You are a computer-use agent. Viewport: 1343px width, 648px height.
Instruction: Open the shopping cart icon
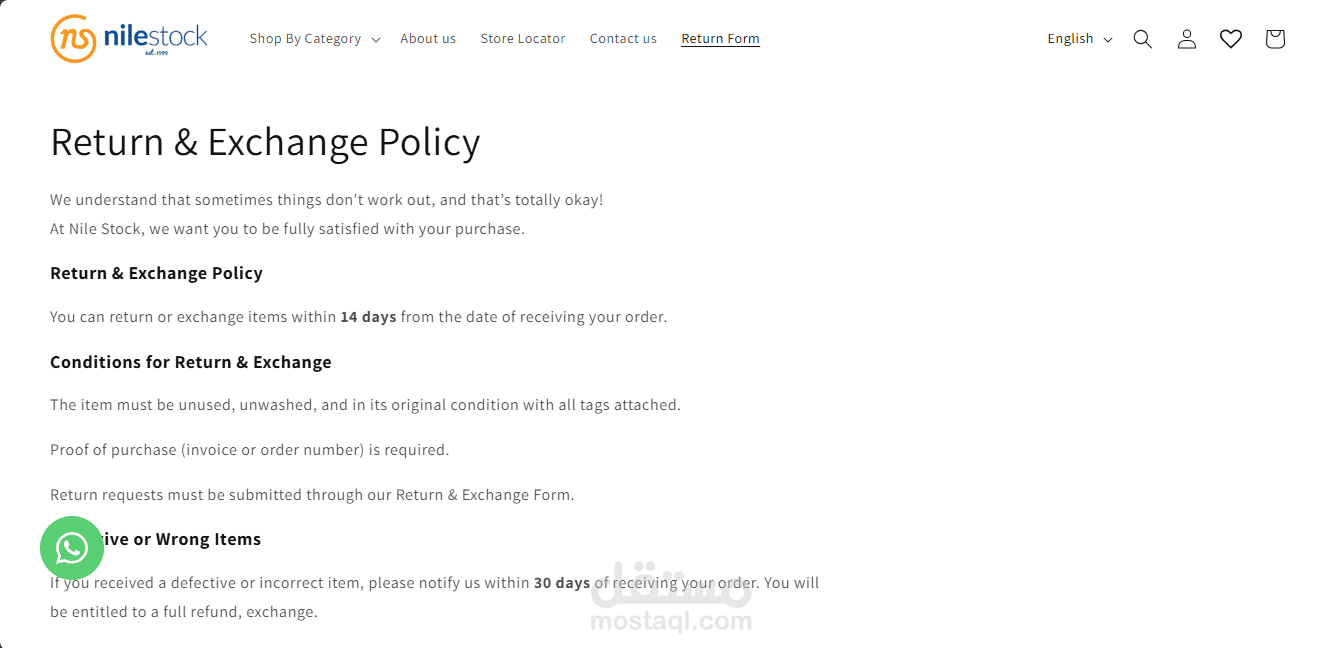1274,39
